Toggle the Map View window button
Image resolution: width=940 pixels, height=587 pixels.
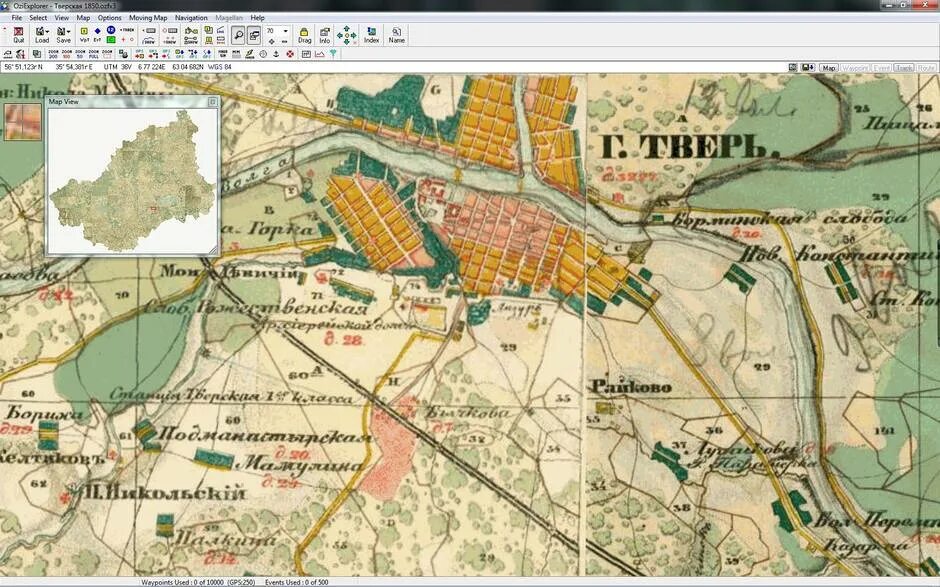pos(254,35)
